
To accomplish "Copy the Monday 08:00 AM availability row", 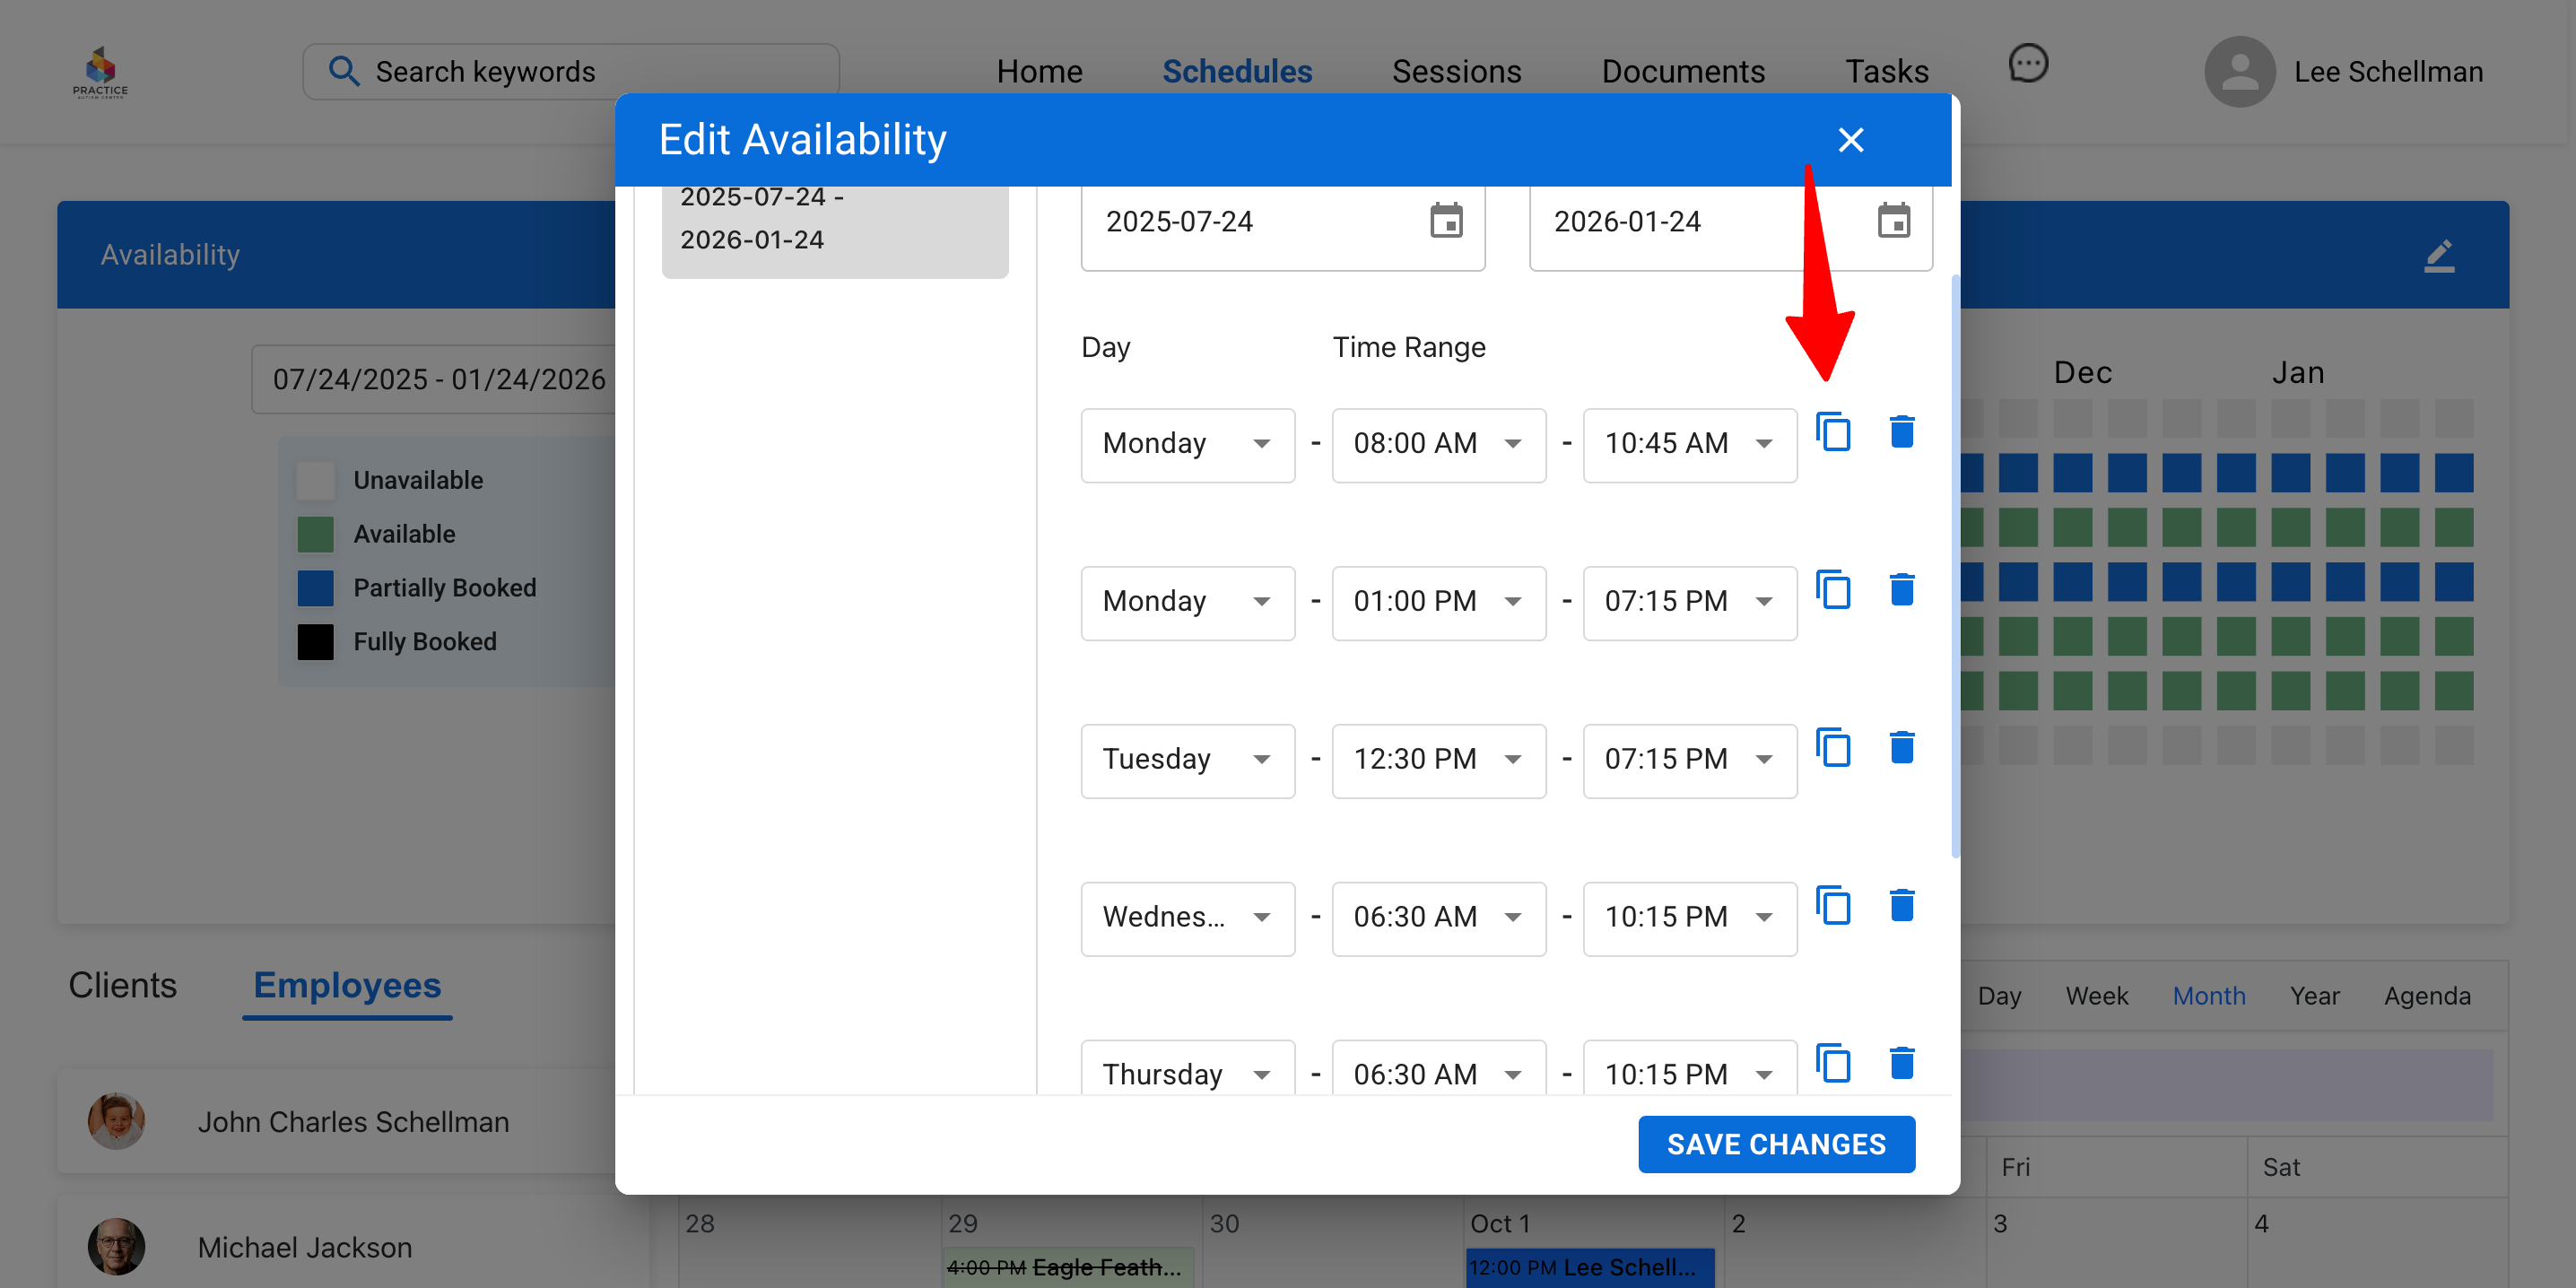I will tap(1833, 432).
